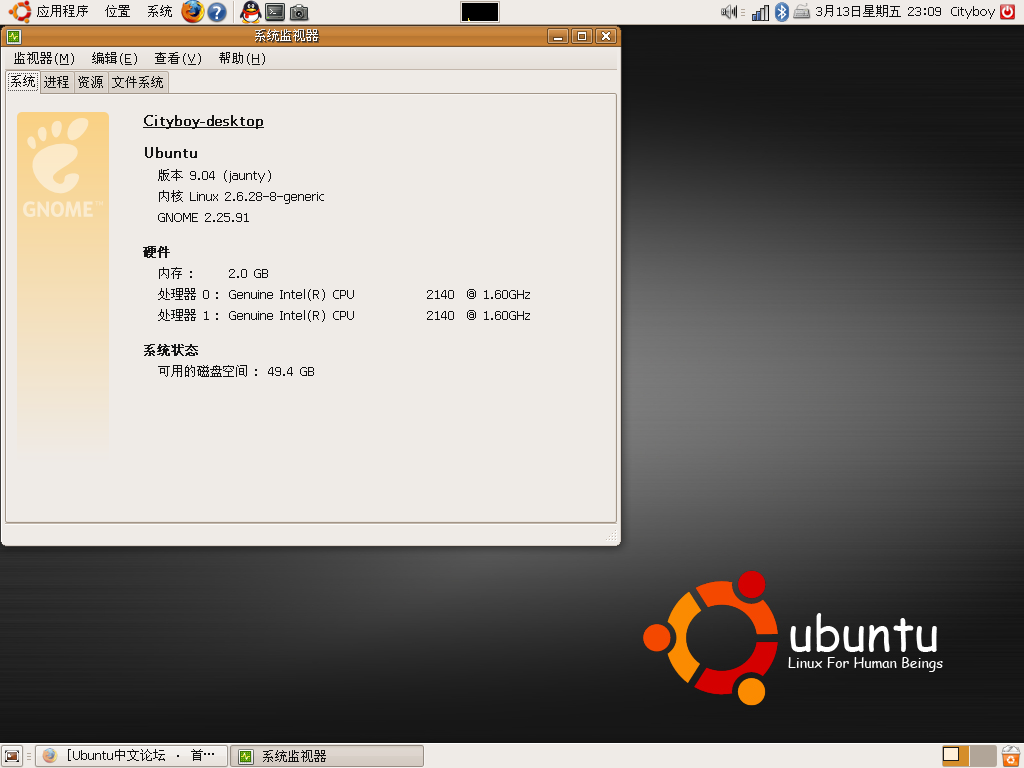Open the 编辑(E) menu
This screenshot has width=1024, height=768.
[x=114, y=59]
